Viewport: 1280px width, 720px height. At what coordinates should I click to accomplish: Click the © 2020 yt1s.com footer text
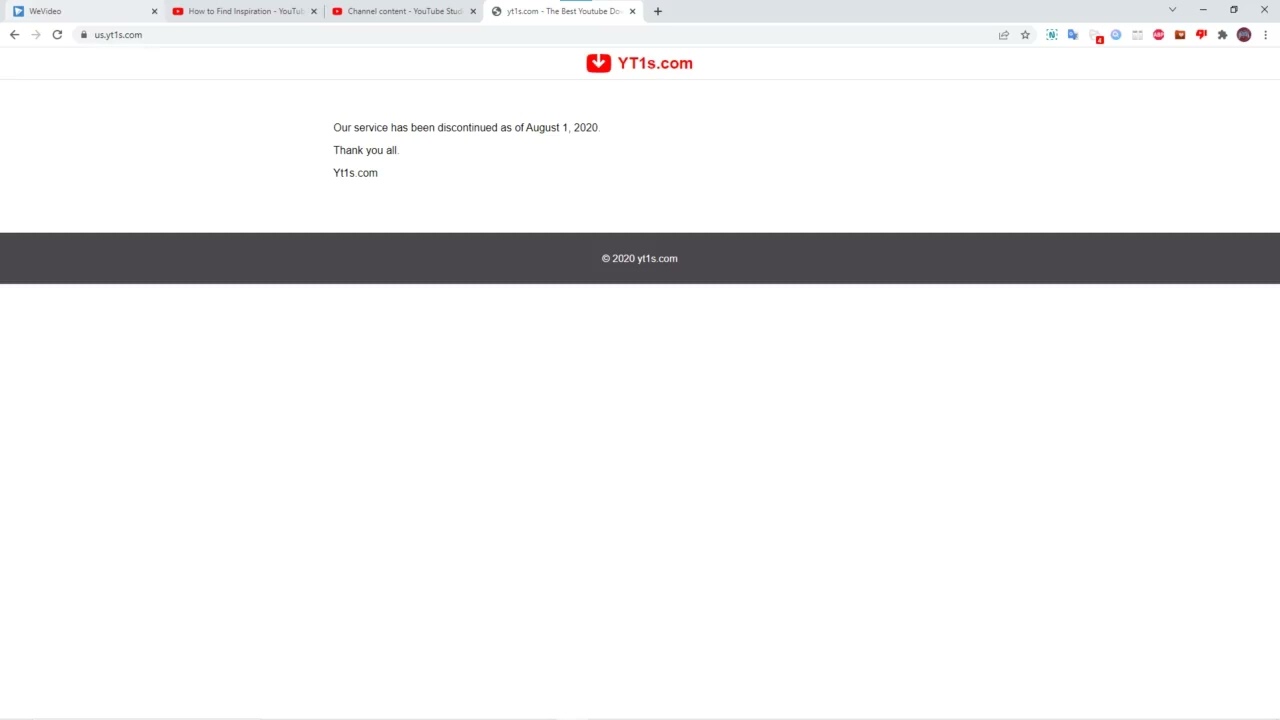pyautogui.click(x=640, y=258)
